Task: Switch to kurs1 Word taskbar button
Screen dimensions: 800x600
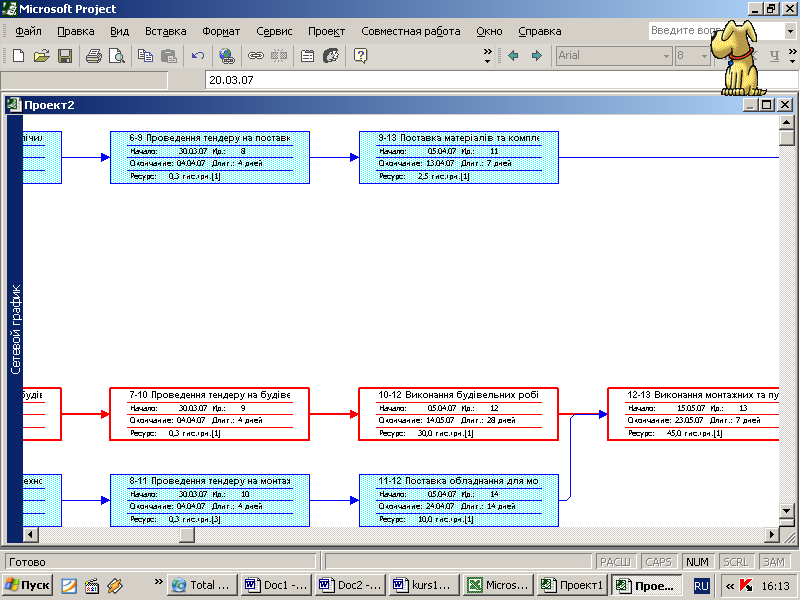Action: pyautogui.click(x=424, y=585)
